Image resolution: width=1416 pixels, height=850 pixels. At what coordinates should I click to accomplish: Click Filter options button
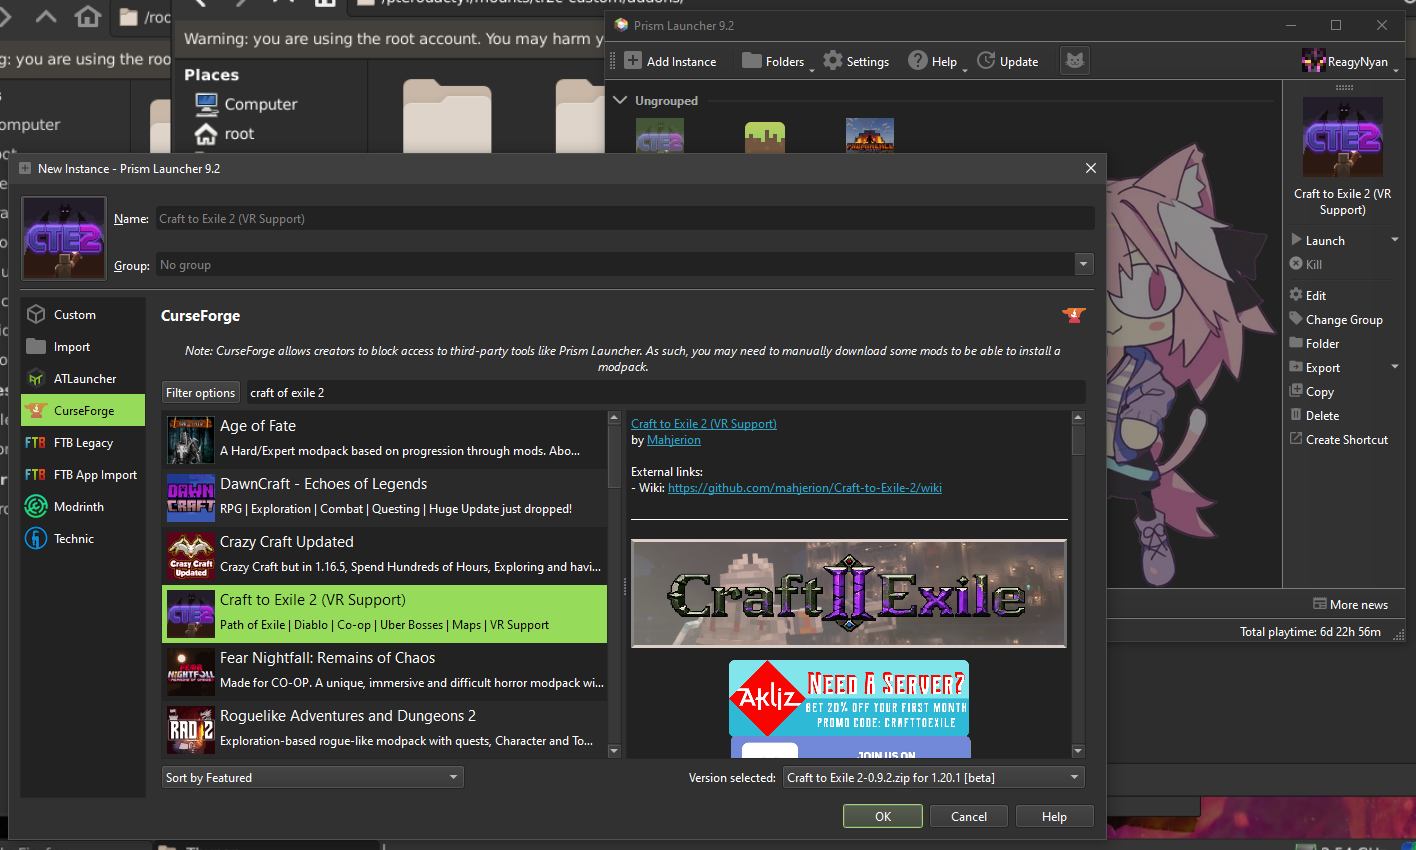point(201,392)
